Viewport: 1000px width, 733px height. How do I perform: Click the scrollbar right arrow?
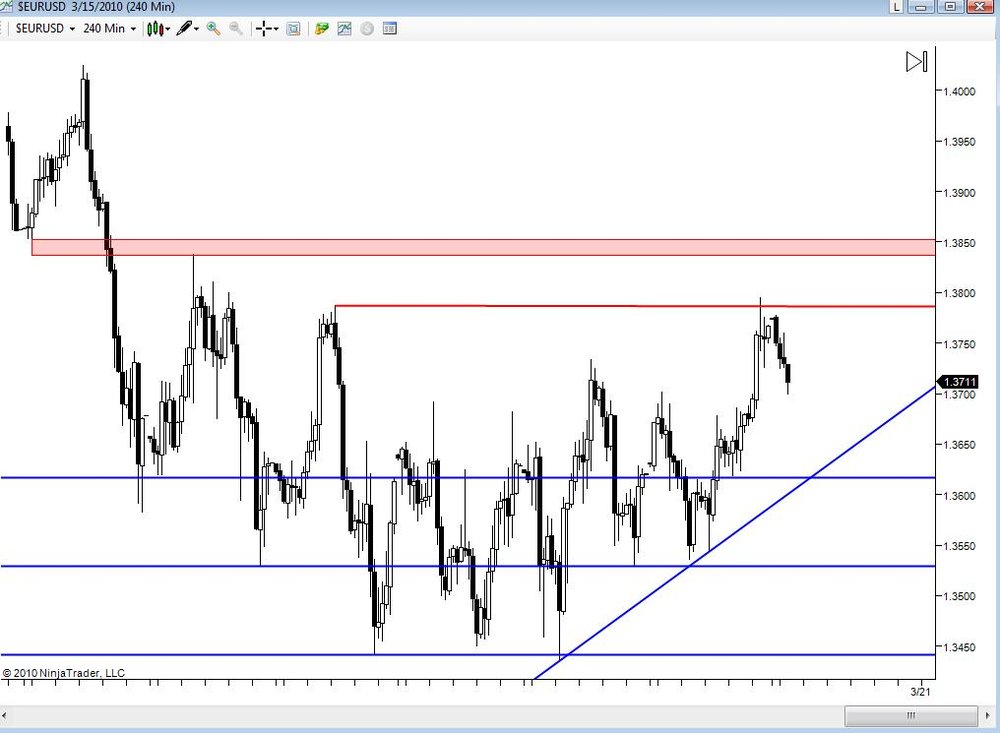(x=989, y=715)
